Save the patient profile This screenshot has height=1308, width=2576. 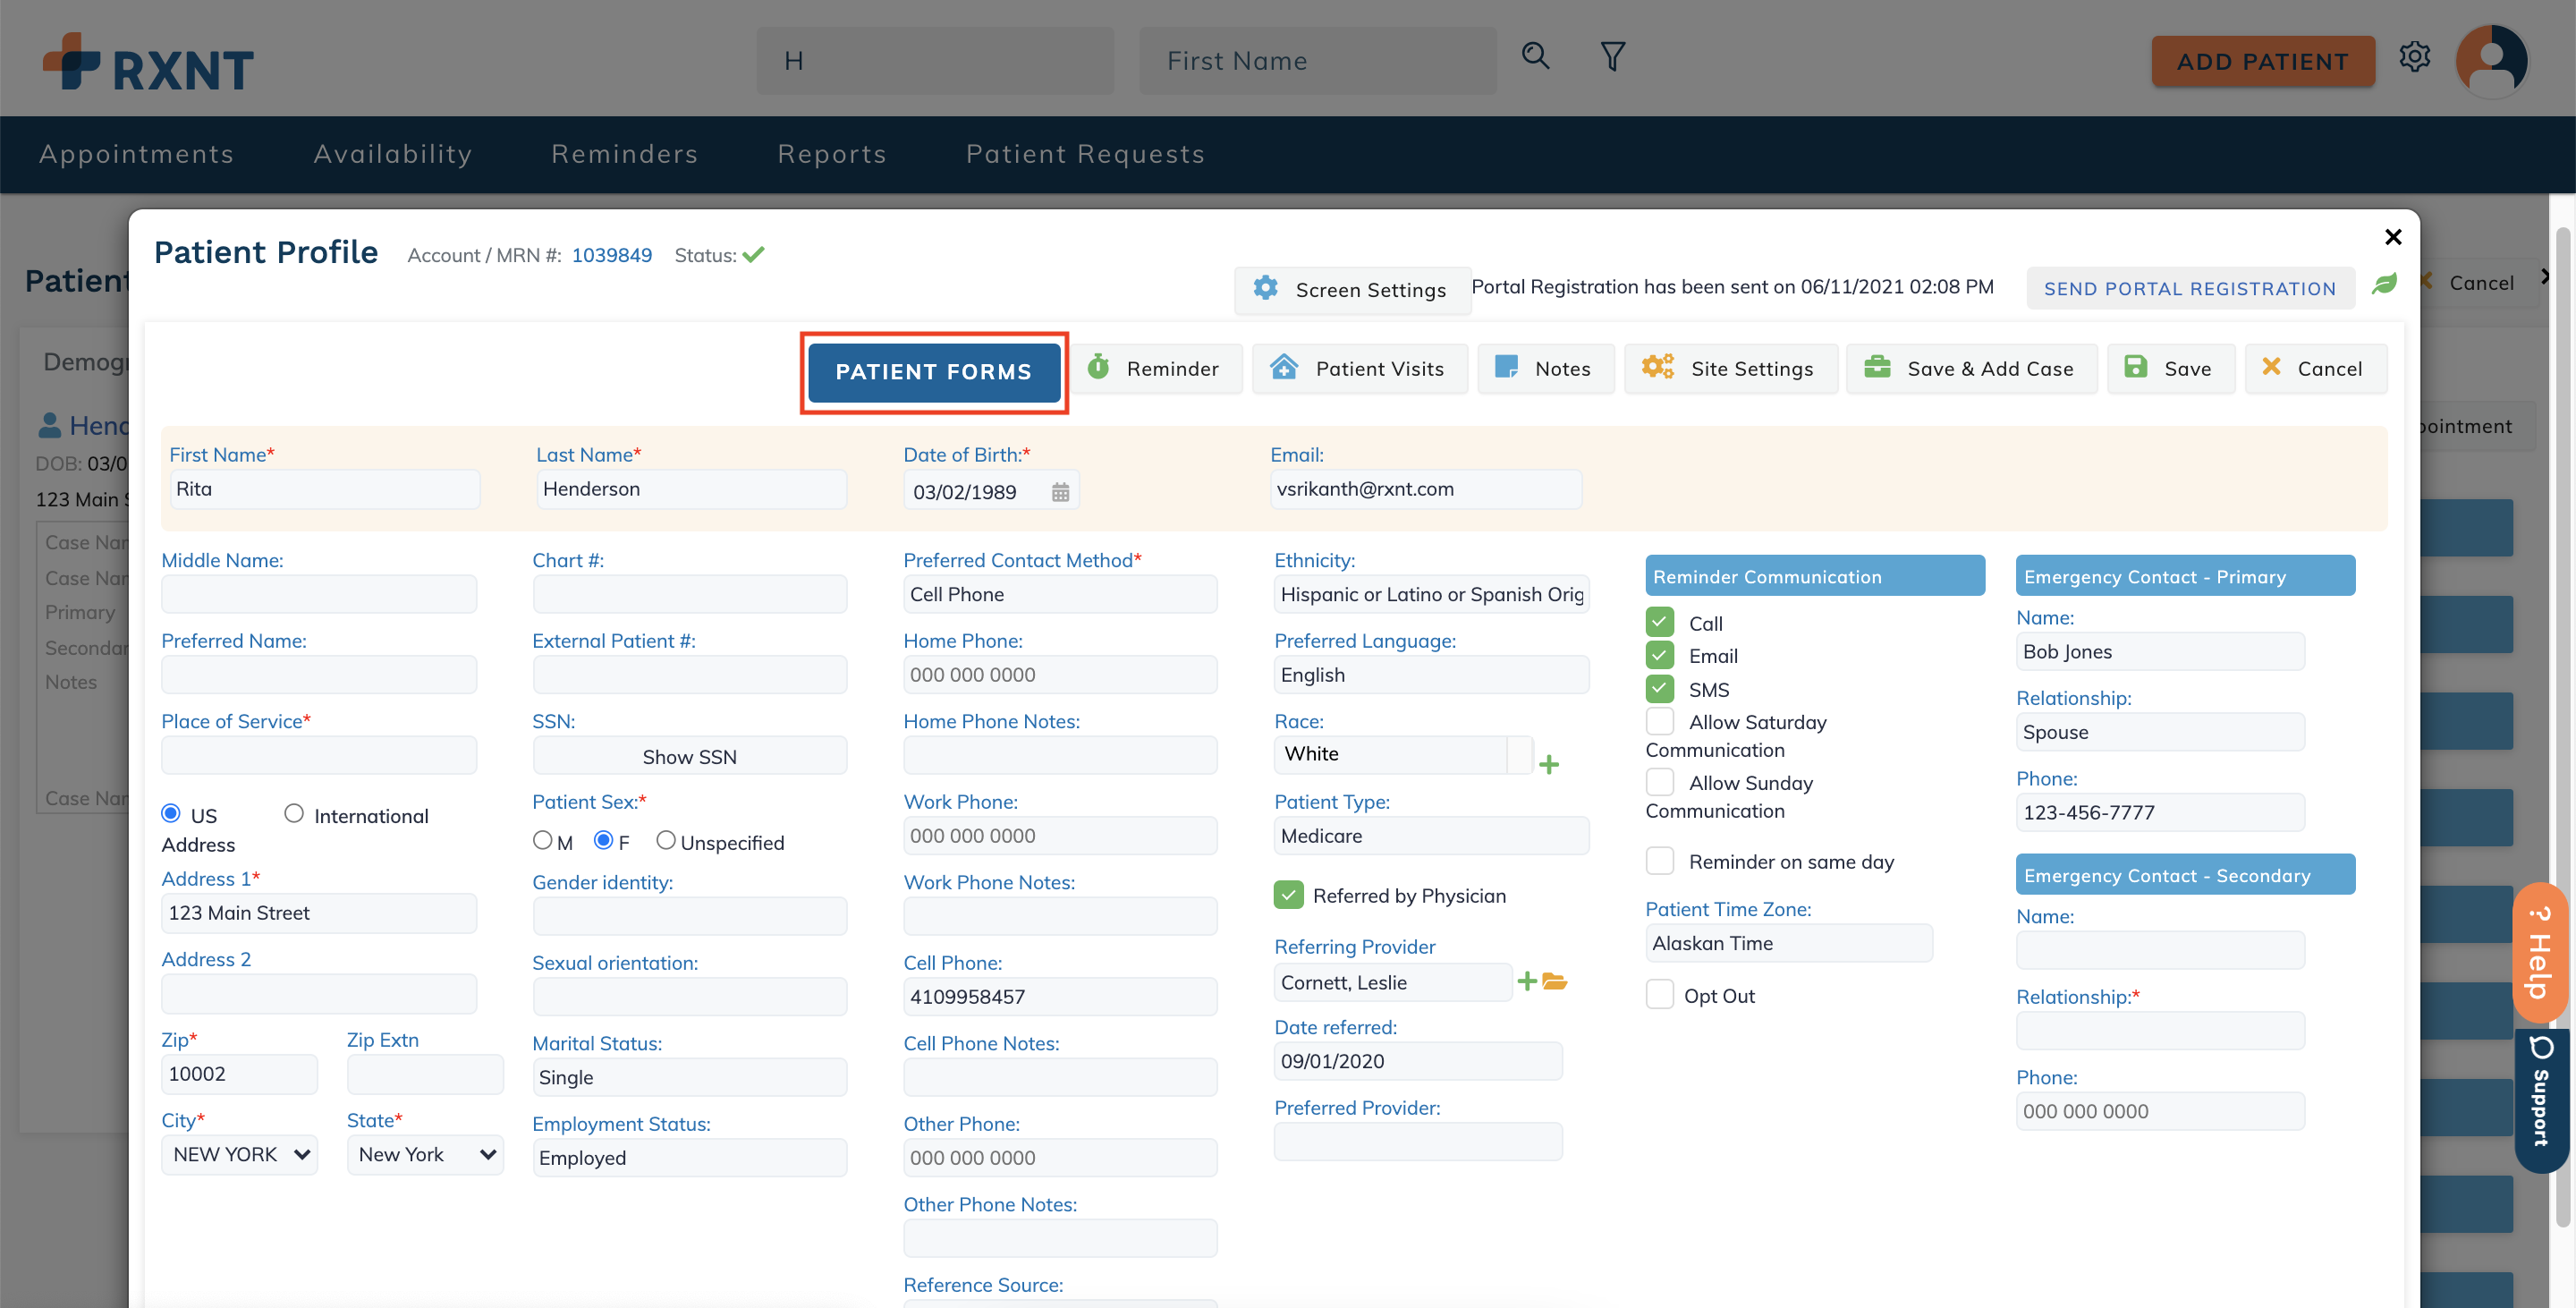(2171, 369)
